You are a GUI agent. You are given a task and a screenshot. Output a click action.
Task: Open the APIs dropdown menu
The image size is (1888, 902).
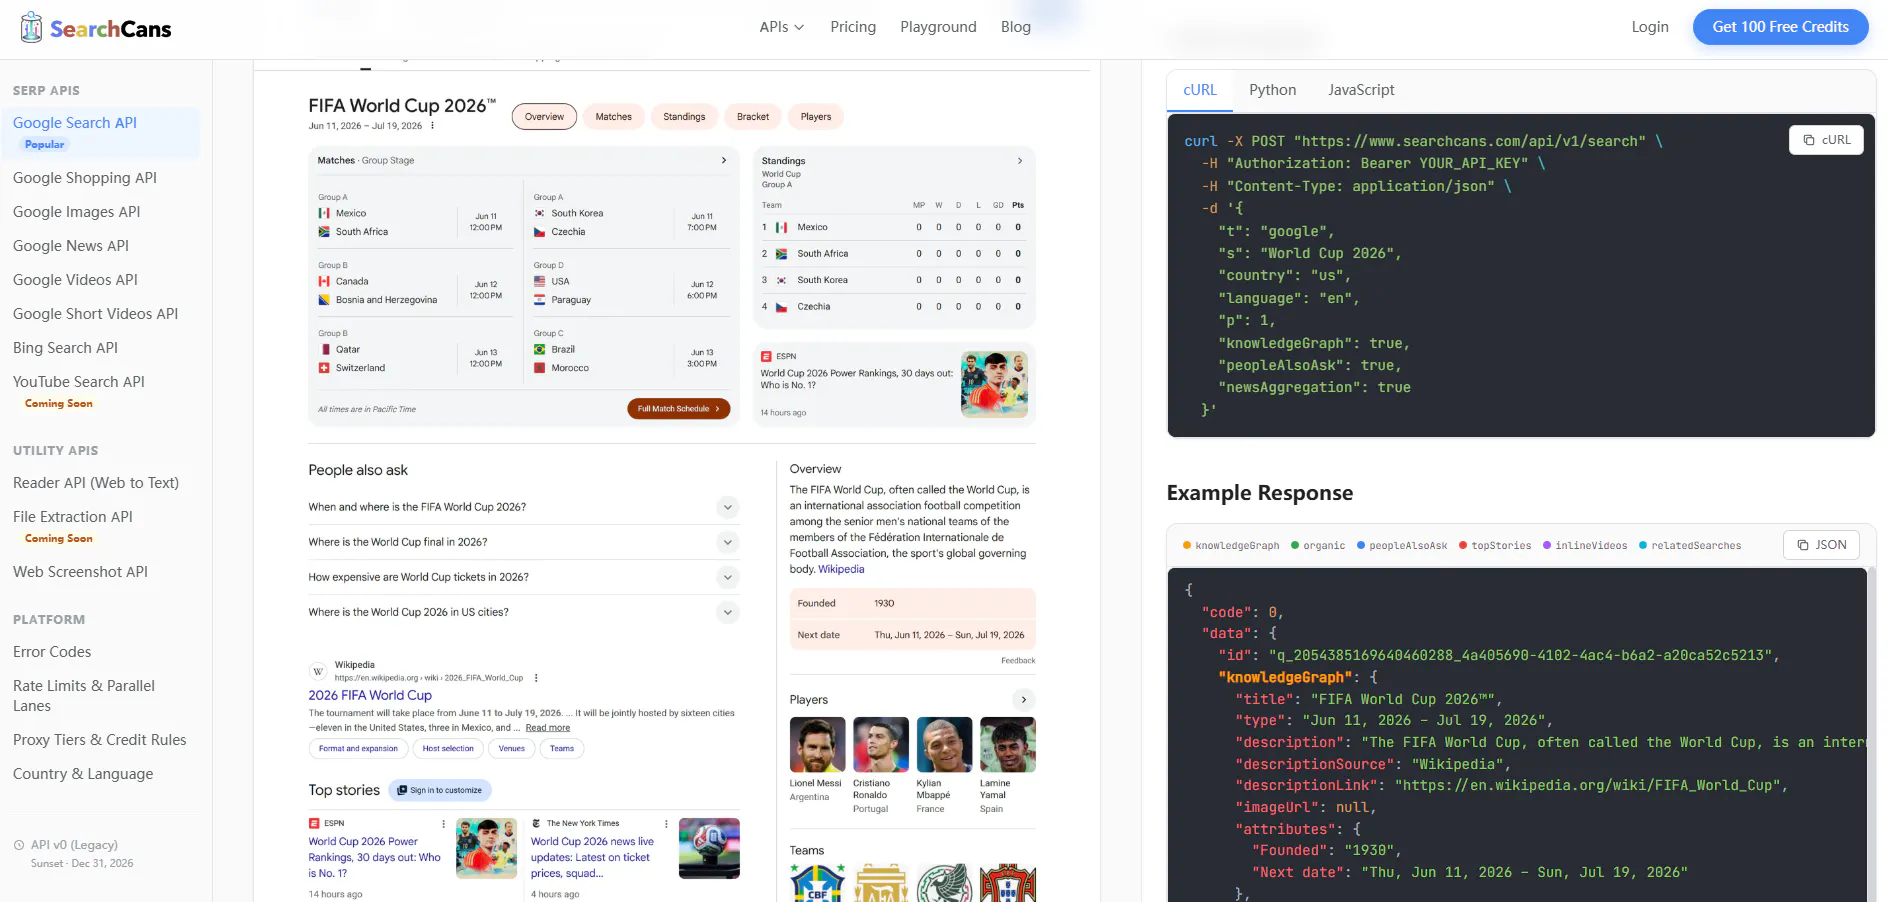(x=781, y=27)
